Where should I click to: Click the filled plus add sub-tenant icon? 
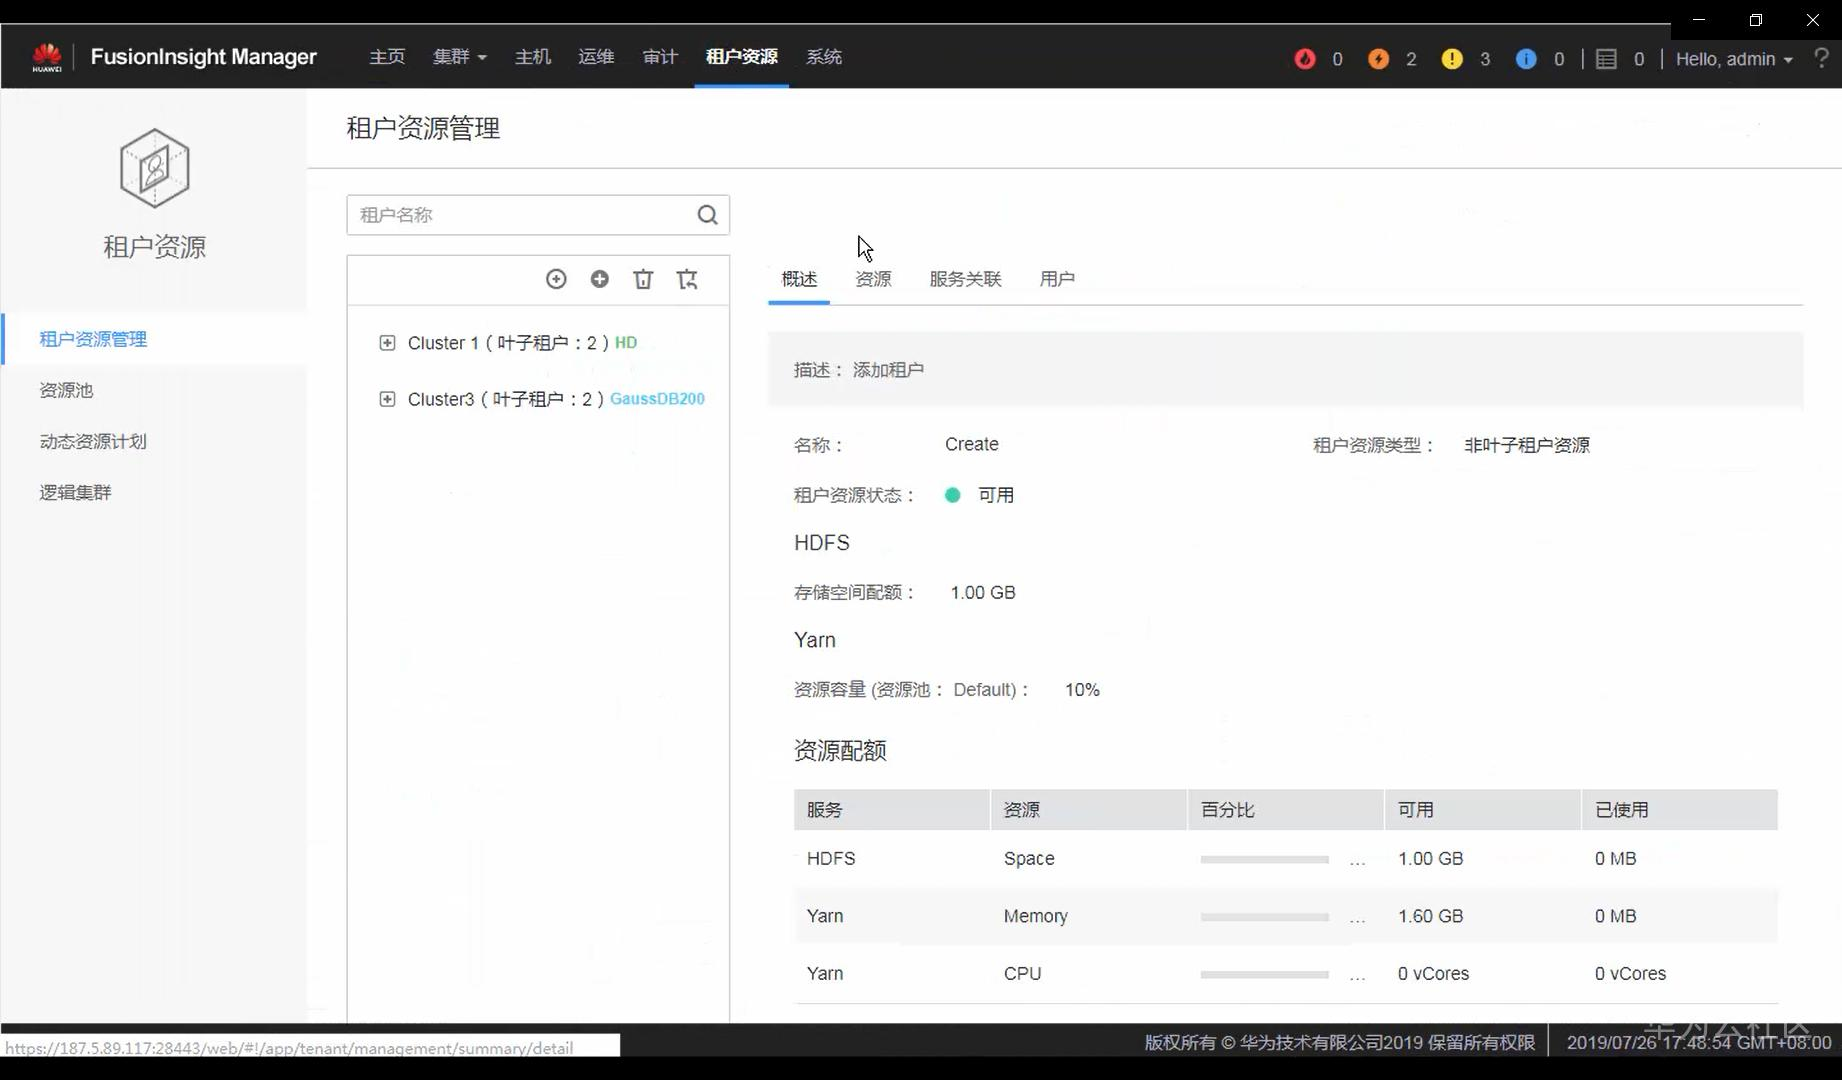600,279
